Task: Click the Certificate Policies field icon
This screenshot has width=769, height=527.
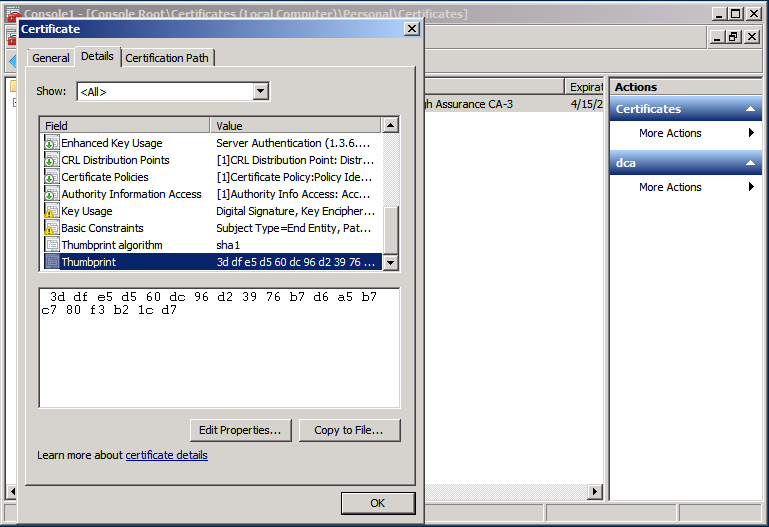Action: click(x=51, y=177)
